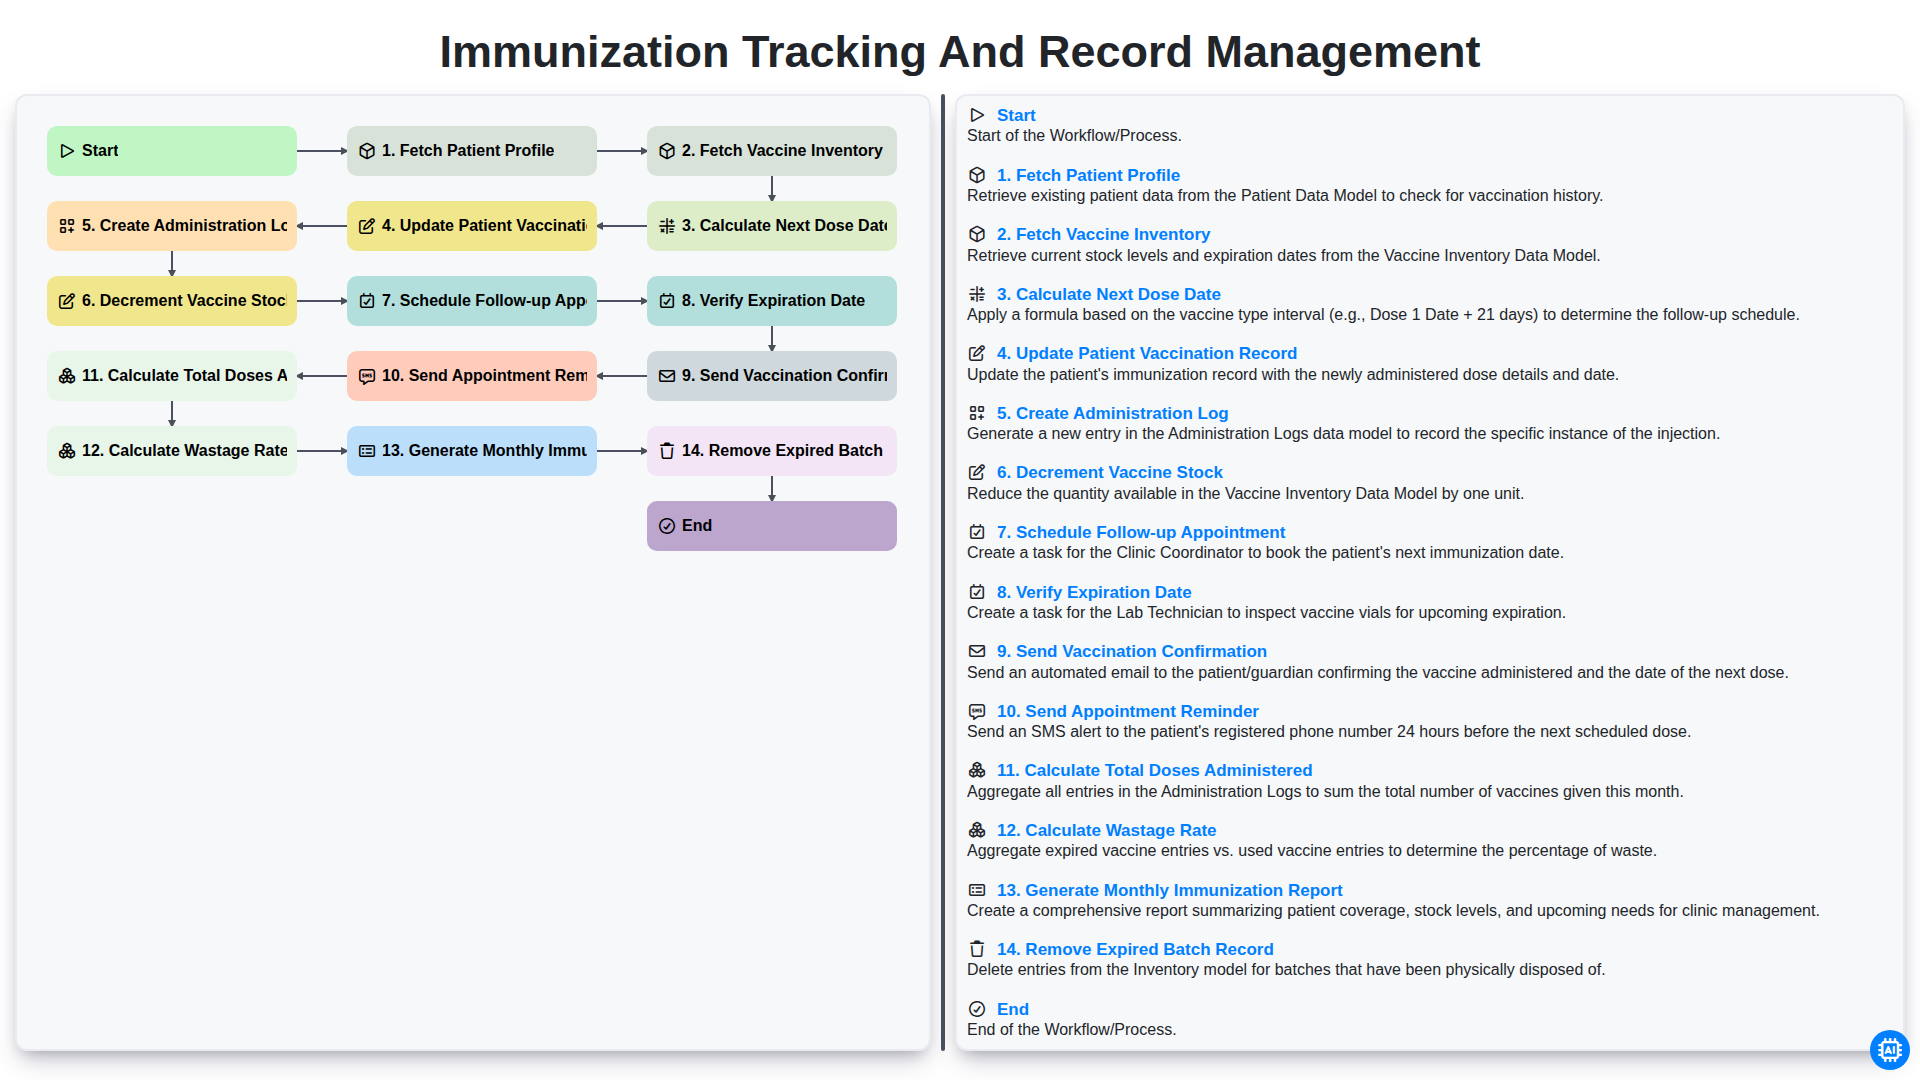Click description 'Reduce the quantity available in the Vaccine Inventory'
The image size is (1920, 1080).
(1245, 494)
